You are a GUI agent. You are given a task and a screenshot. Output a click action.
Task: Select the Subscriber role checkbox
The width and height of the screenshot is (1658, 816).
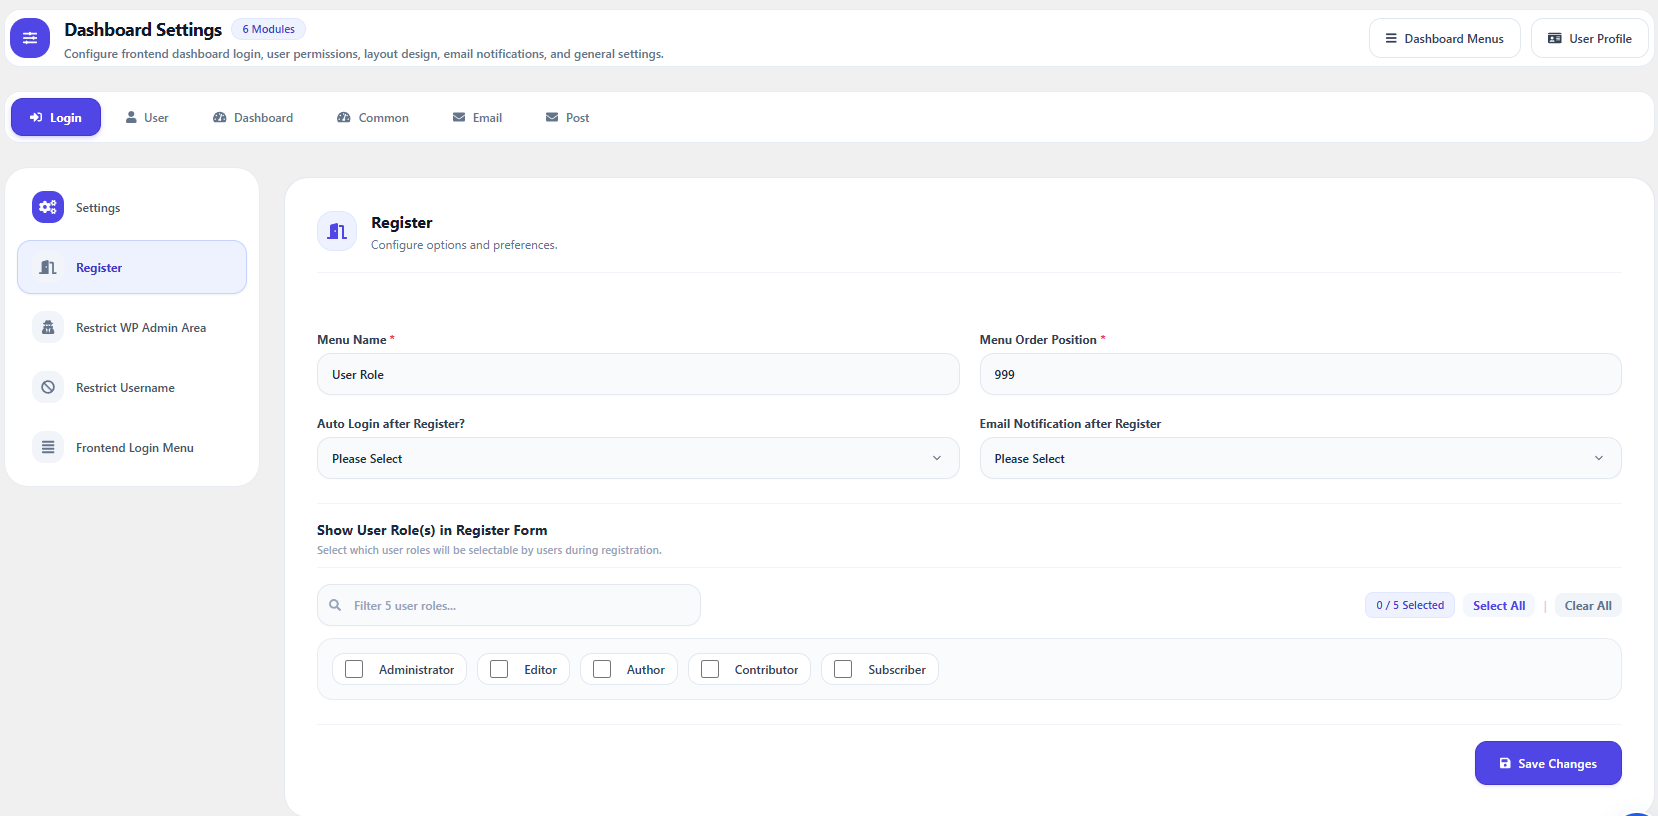tap(843, 669)
